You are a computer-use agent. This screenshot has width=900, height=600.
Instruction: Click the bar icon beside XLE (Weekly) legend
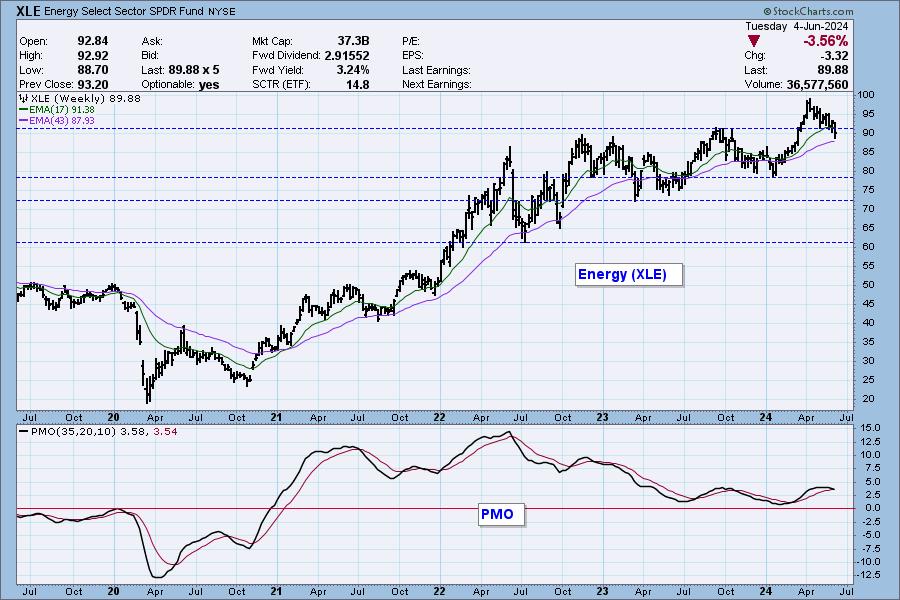click(x=24, y=98)
